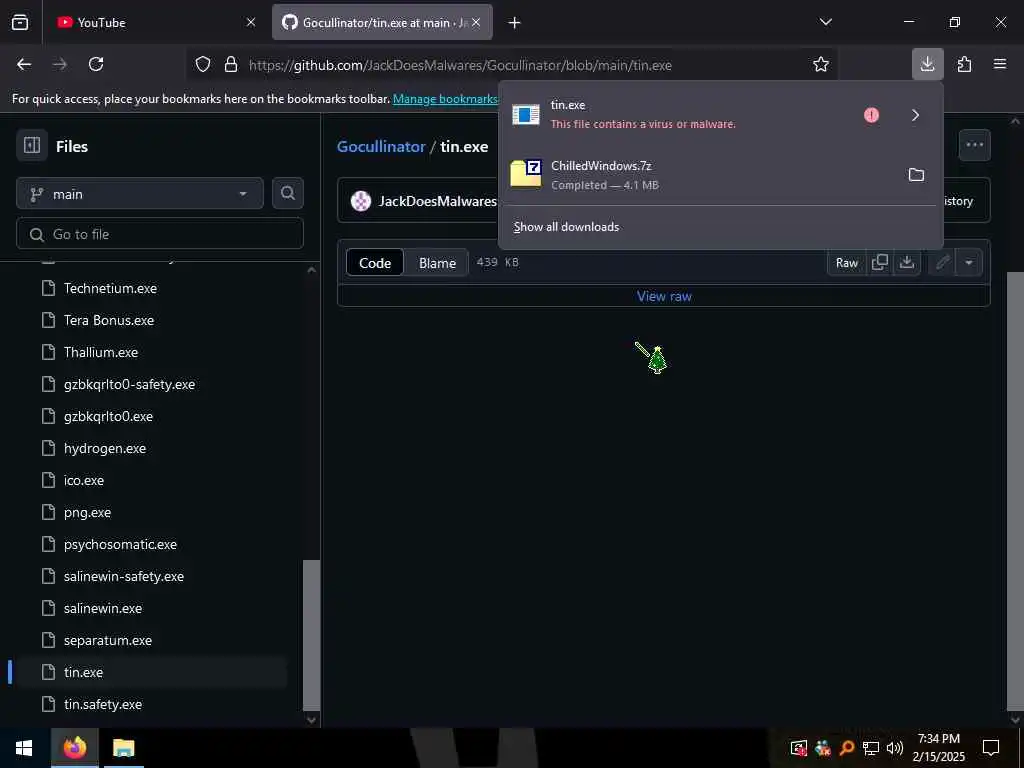Open tin.safety.exe file
Screen dimensions: 1024x768
(103, 704)
